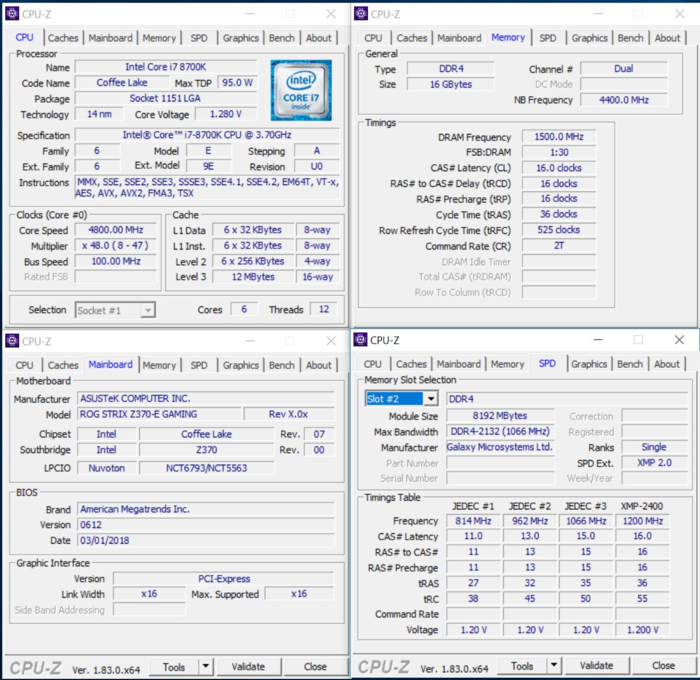Expand the Tools dropdown arrow in SPD window
This screenshot has height=680, width=700.
pyautogui.click(x=554, y=666)
